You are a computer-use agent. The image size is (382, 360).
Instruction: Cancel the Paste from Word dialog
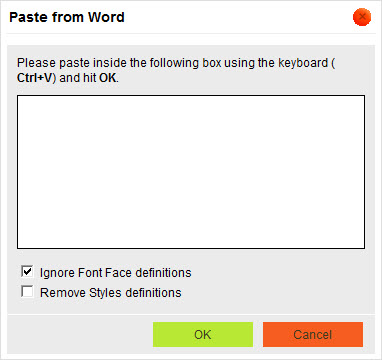tap(313, 334)
